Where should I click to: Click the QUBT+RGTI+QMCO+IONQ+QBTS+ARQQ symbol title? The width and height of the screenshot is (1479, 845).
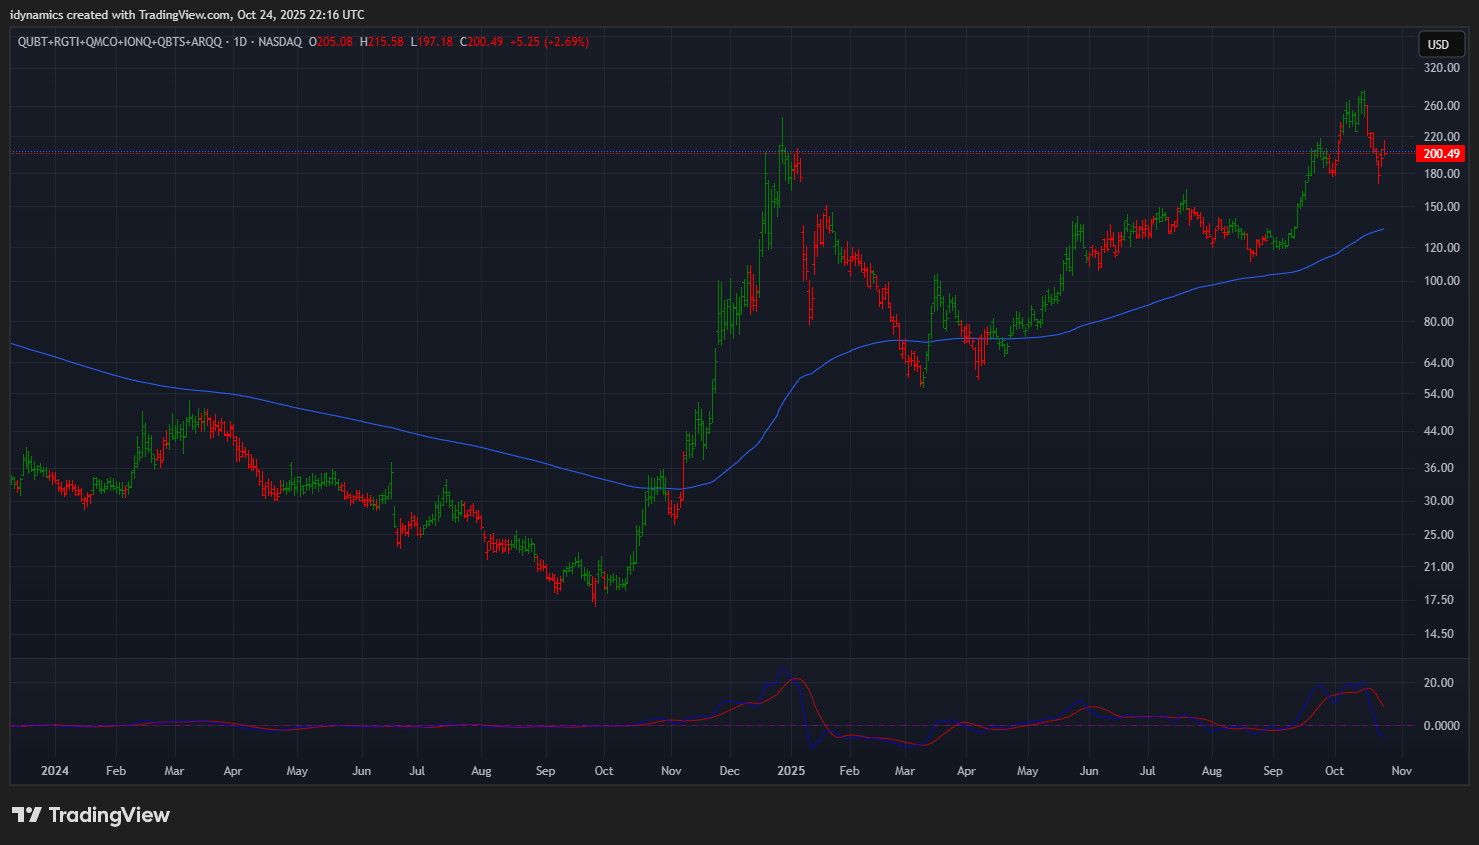click(x=120, y=42)
